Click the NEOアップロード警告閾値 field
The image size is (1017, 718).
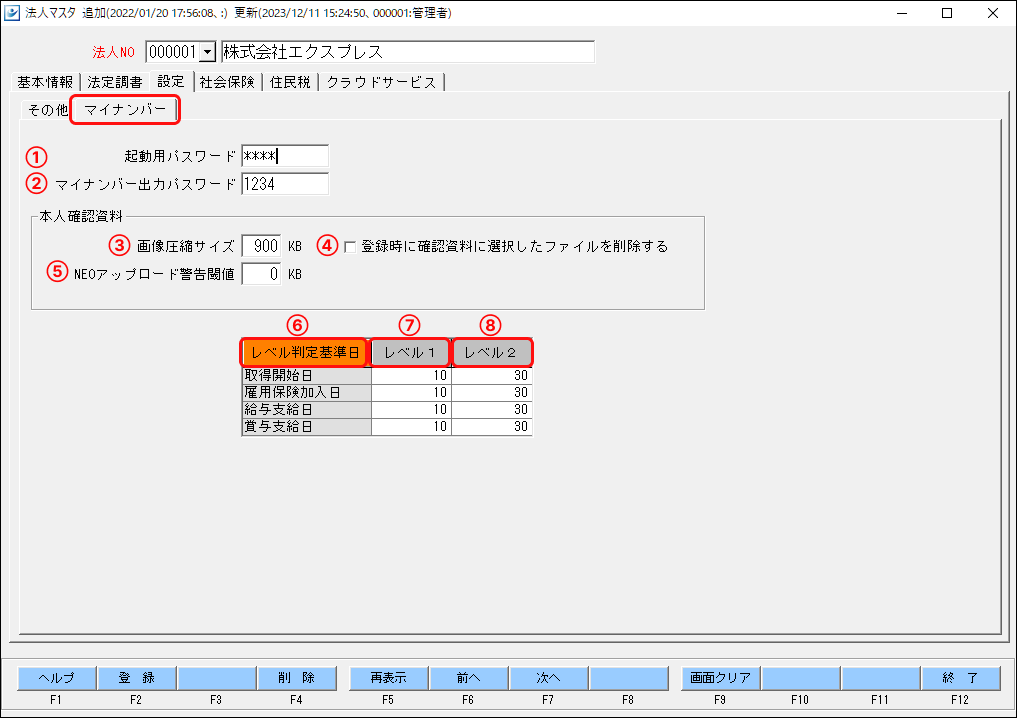[261, 274]
